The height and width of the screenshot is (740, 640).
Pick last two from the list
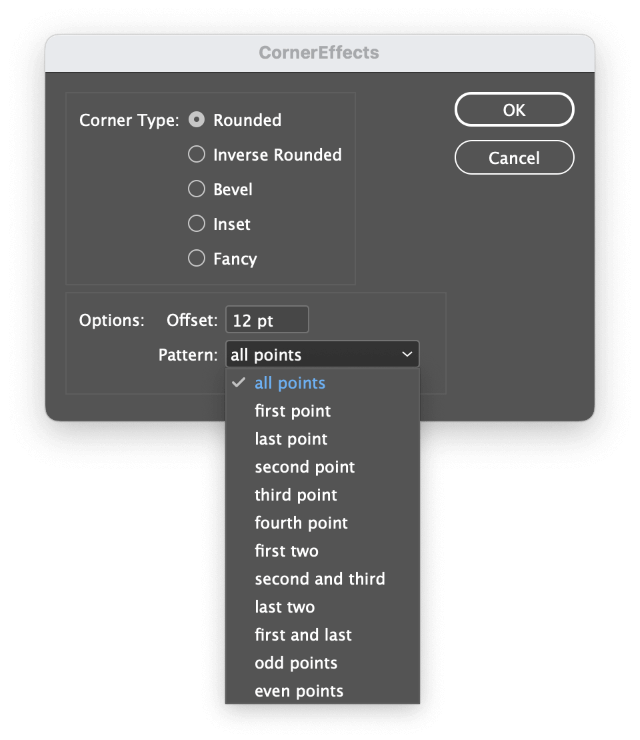(x=322, y=607)
